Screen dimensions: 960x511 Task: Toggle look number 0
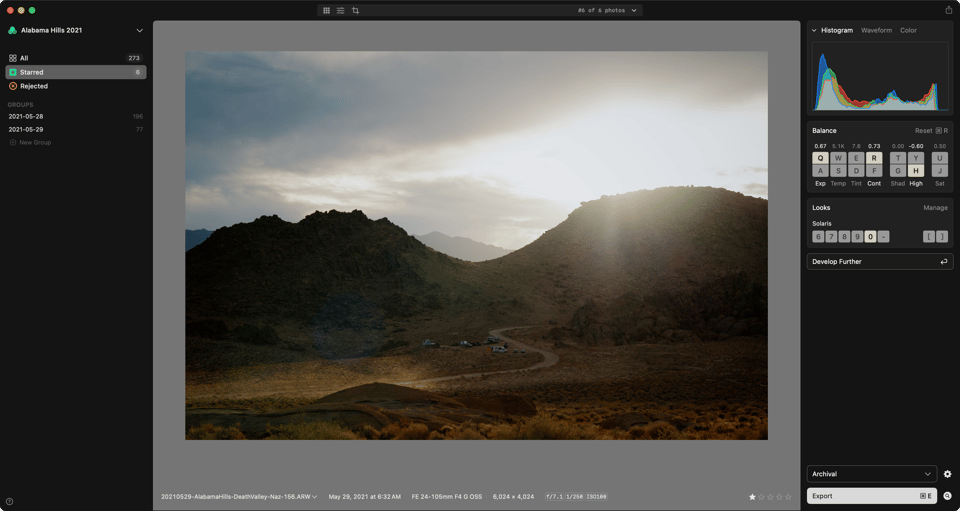point(870,237)
